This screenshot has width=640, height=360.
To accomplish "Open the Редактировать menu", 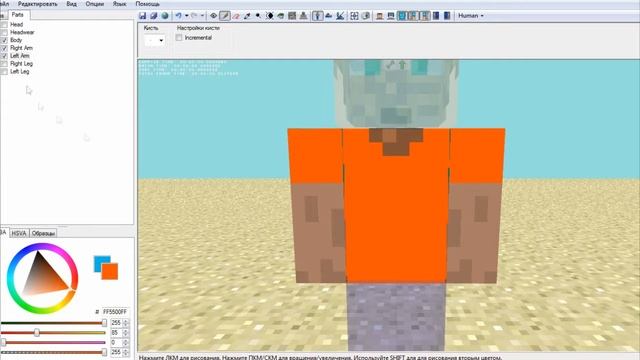I will [x=38, y=4].
